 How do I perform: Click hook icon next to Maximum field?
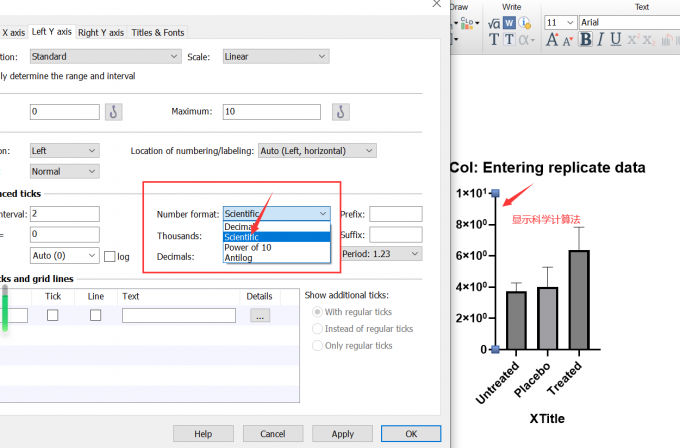(x=340, y=111)
